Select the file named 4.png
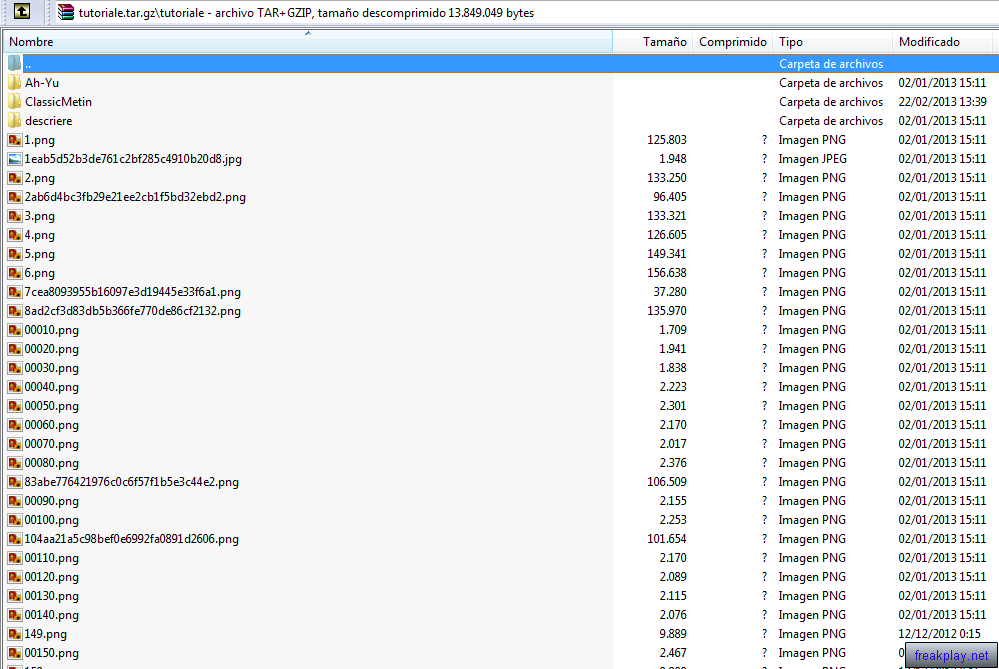 point(40,235)
